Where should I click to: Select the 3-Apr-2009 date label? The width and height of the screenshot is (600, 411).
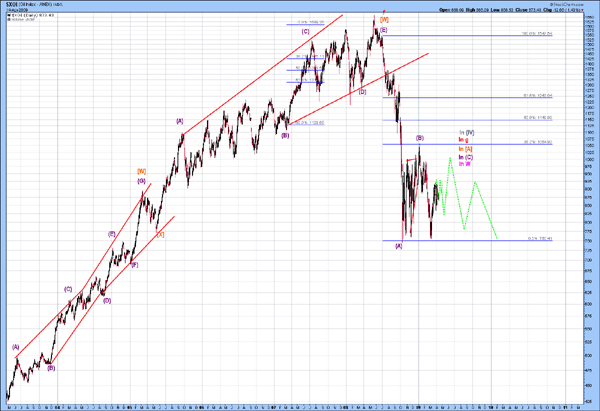click(x=14, y=11)
